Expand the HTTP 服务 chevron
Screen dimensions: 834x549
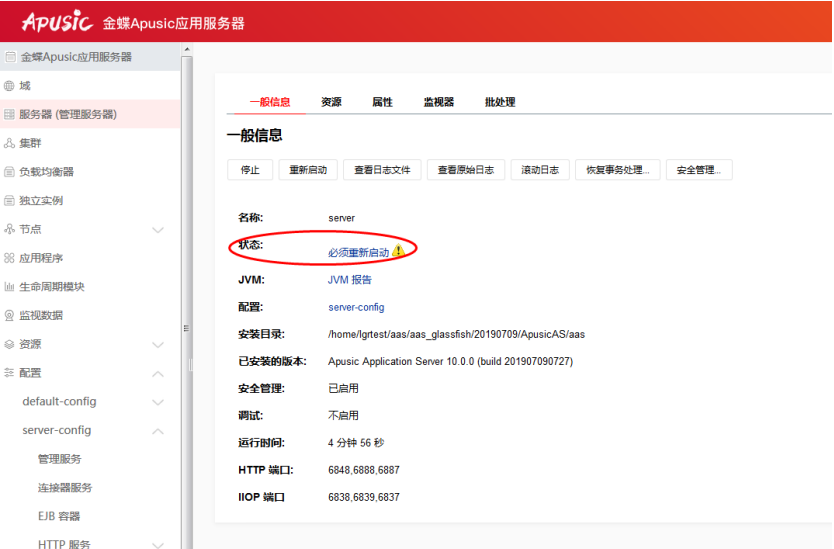coord(158,545)
